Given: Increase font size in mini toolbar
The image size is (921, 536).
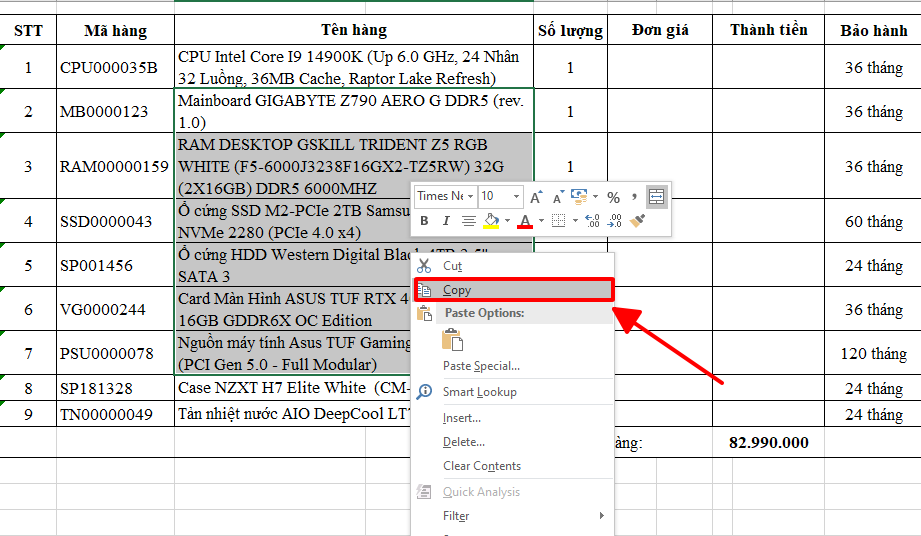Looking at the screenshot, I should [x=536, y=197].
